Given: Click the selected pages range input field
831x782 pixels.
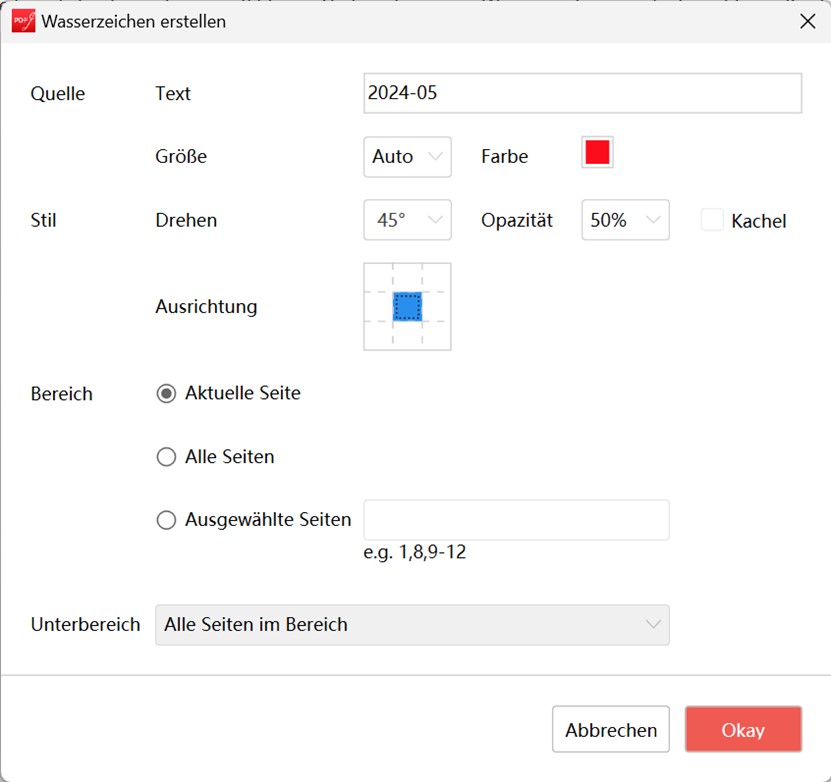Looking at the screenshot, I should coord(516,520).
